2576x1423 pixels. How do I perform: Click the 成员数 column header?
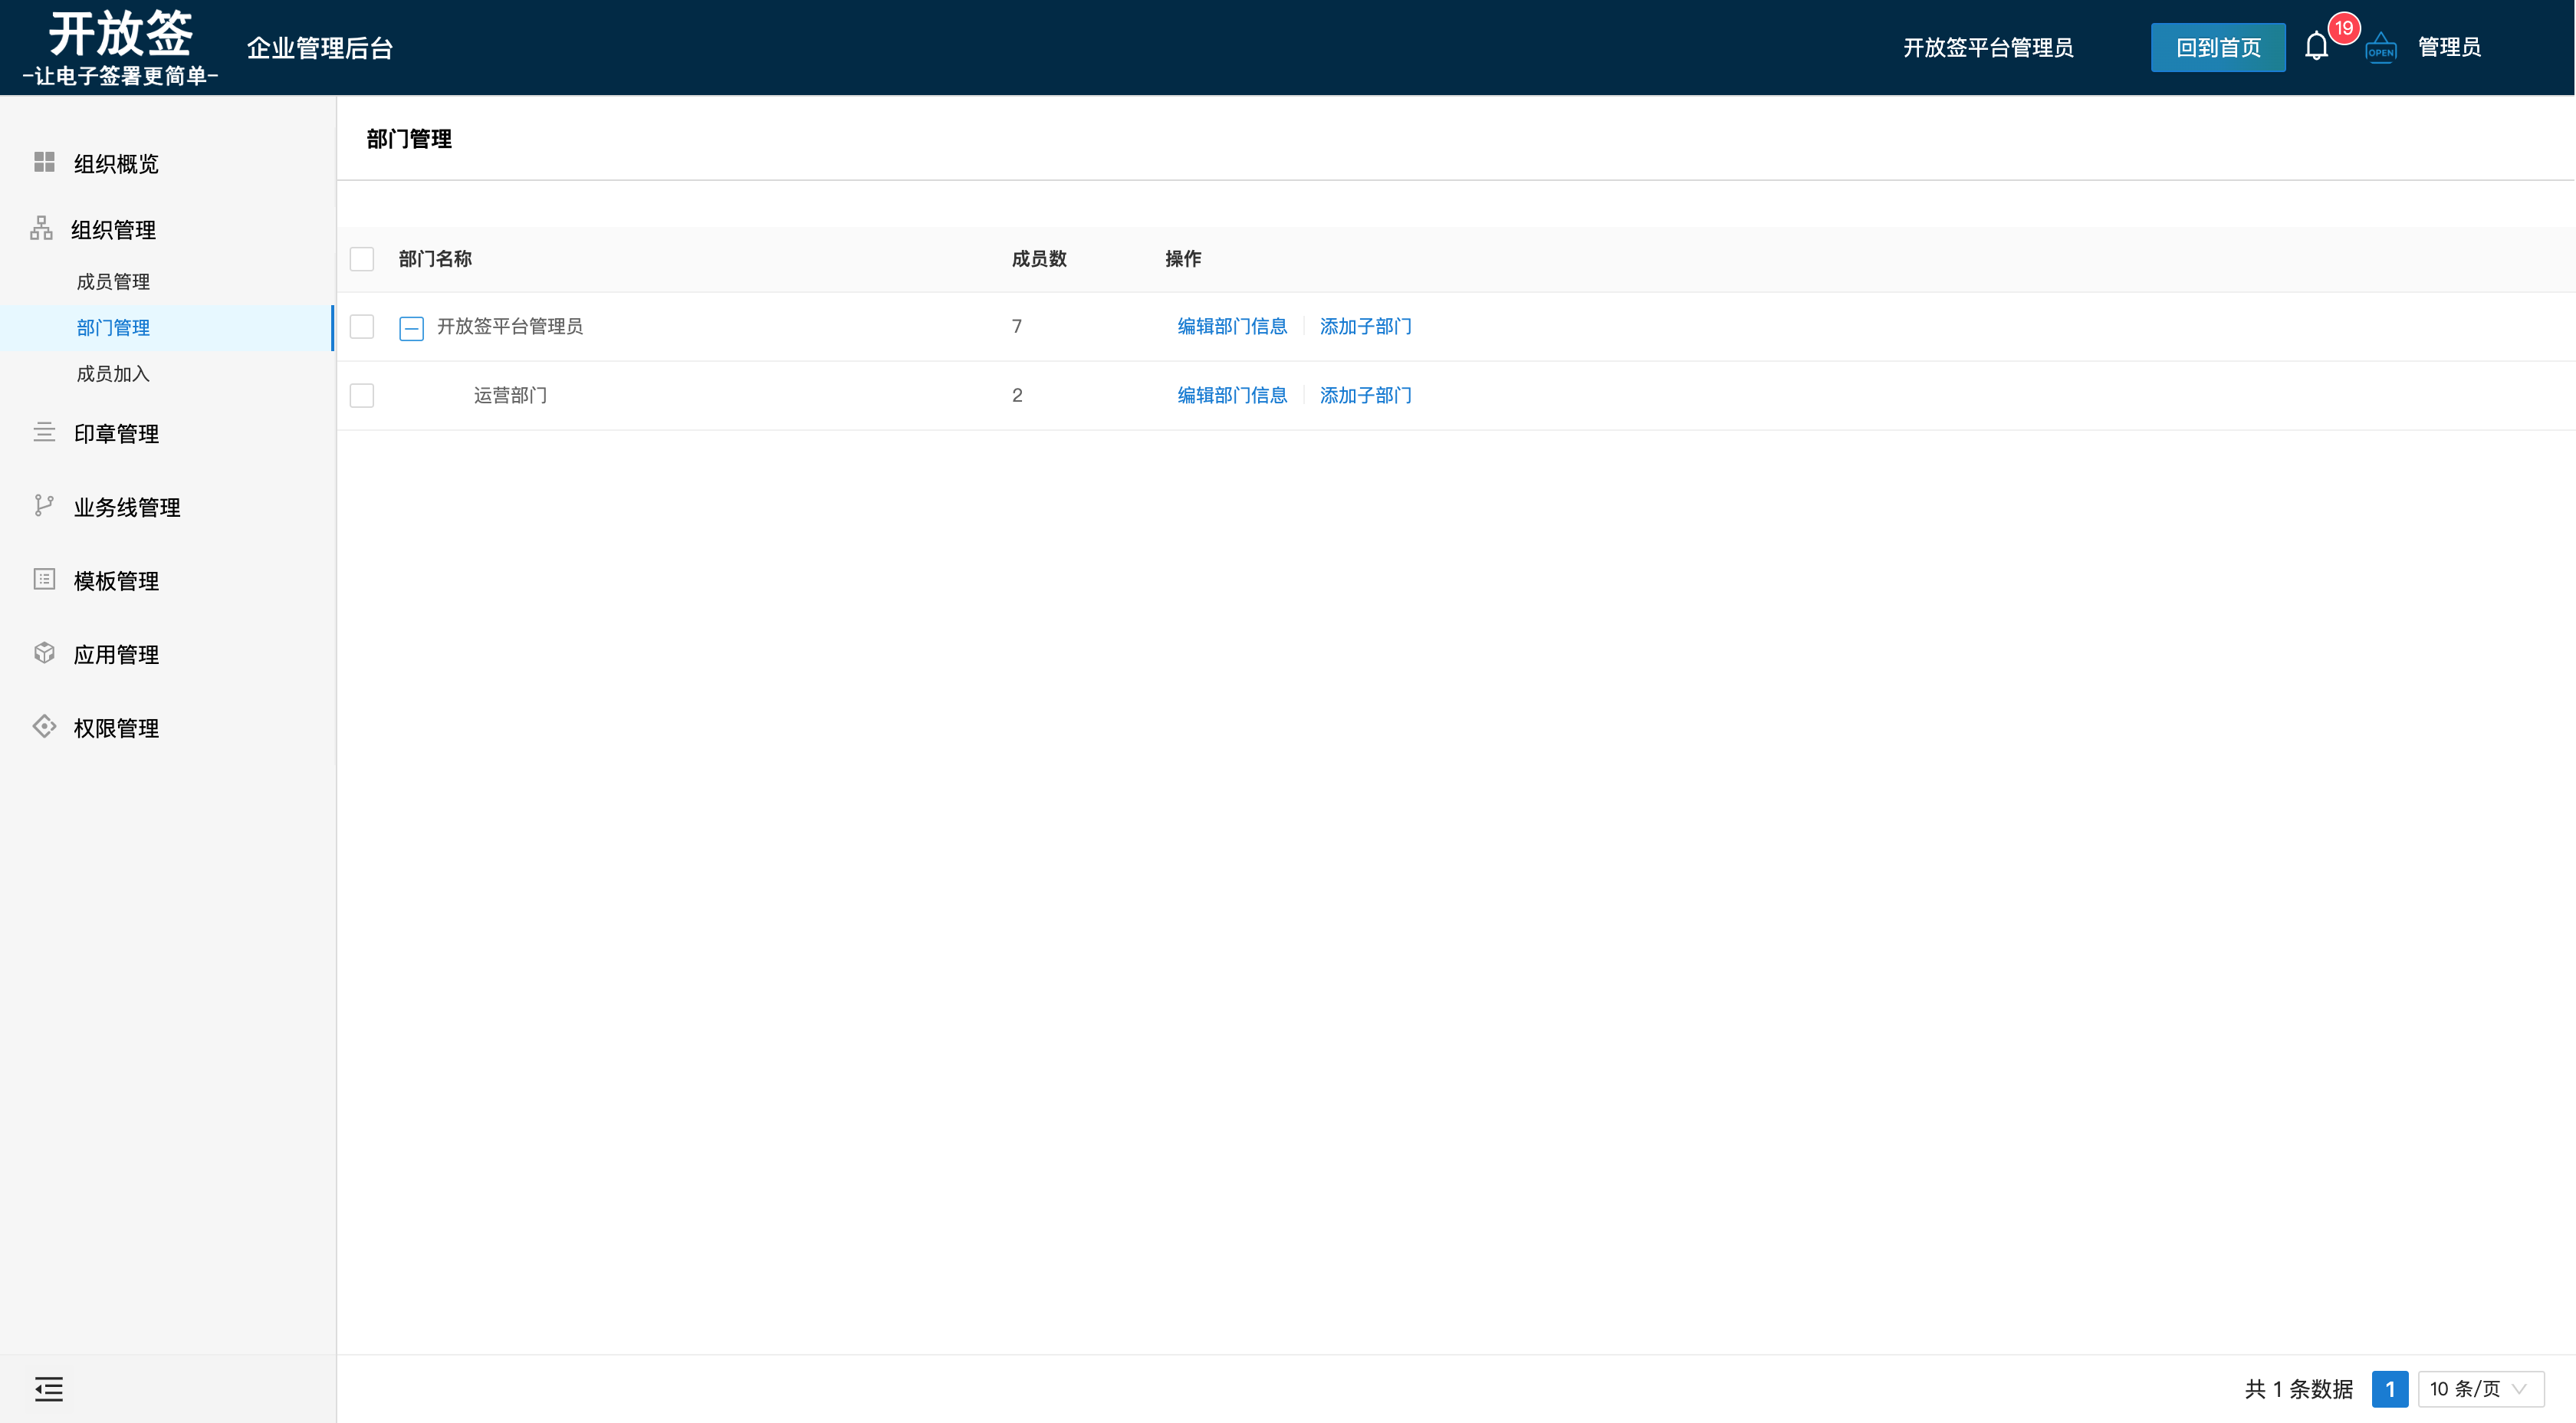point(1039,259)
